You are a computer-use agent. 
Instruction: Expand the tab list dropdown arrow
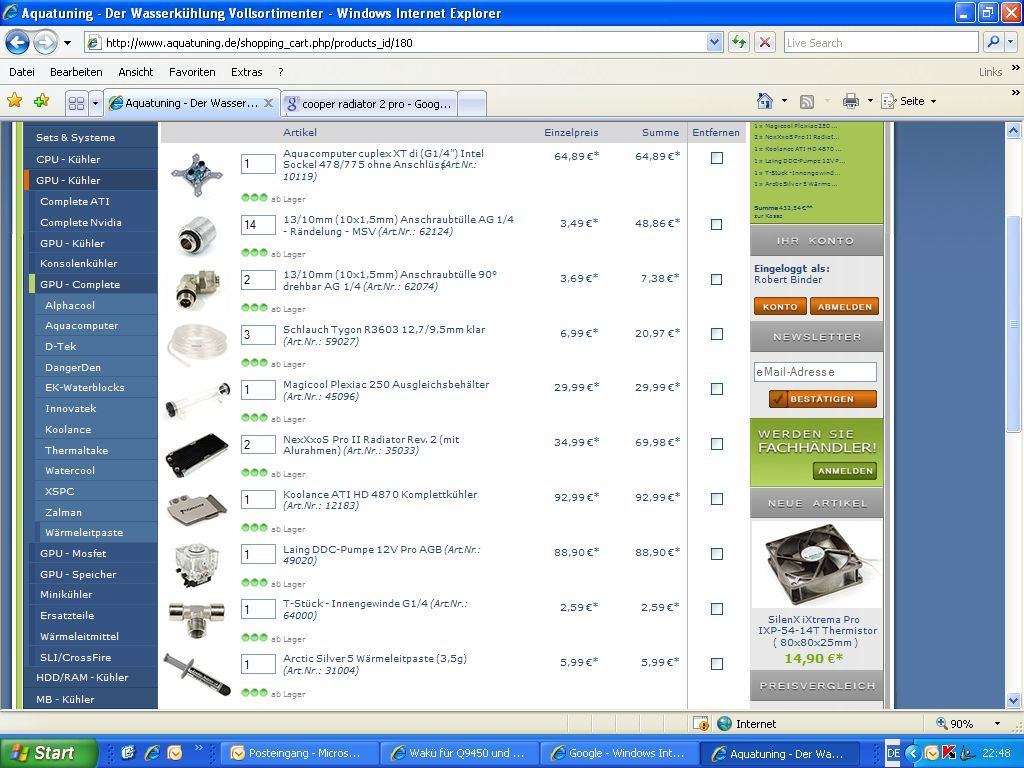click(x=95, y=103)
